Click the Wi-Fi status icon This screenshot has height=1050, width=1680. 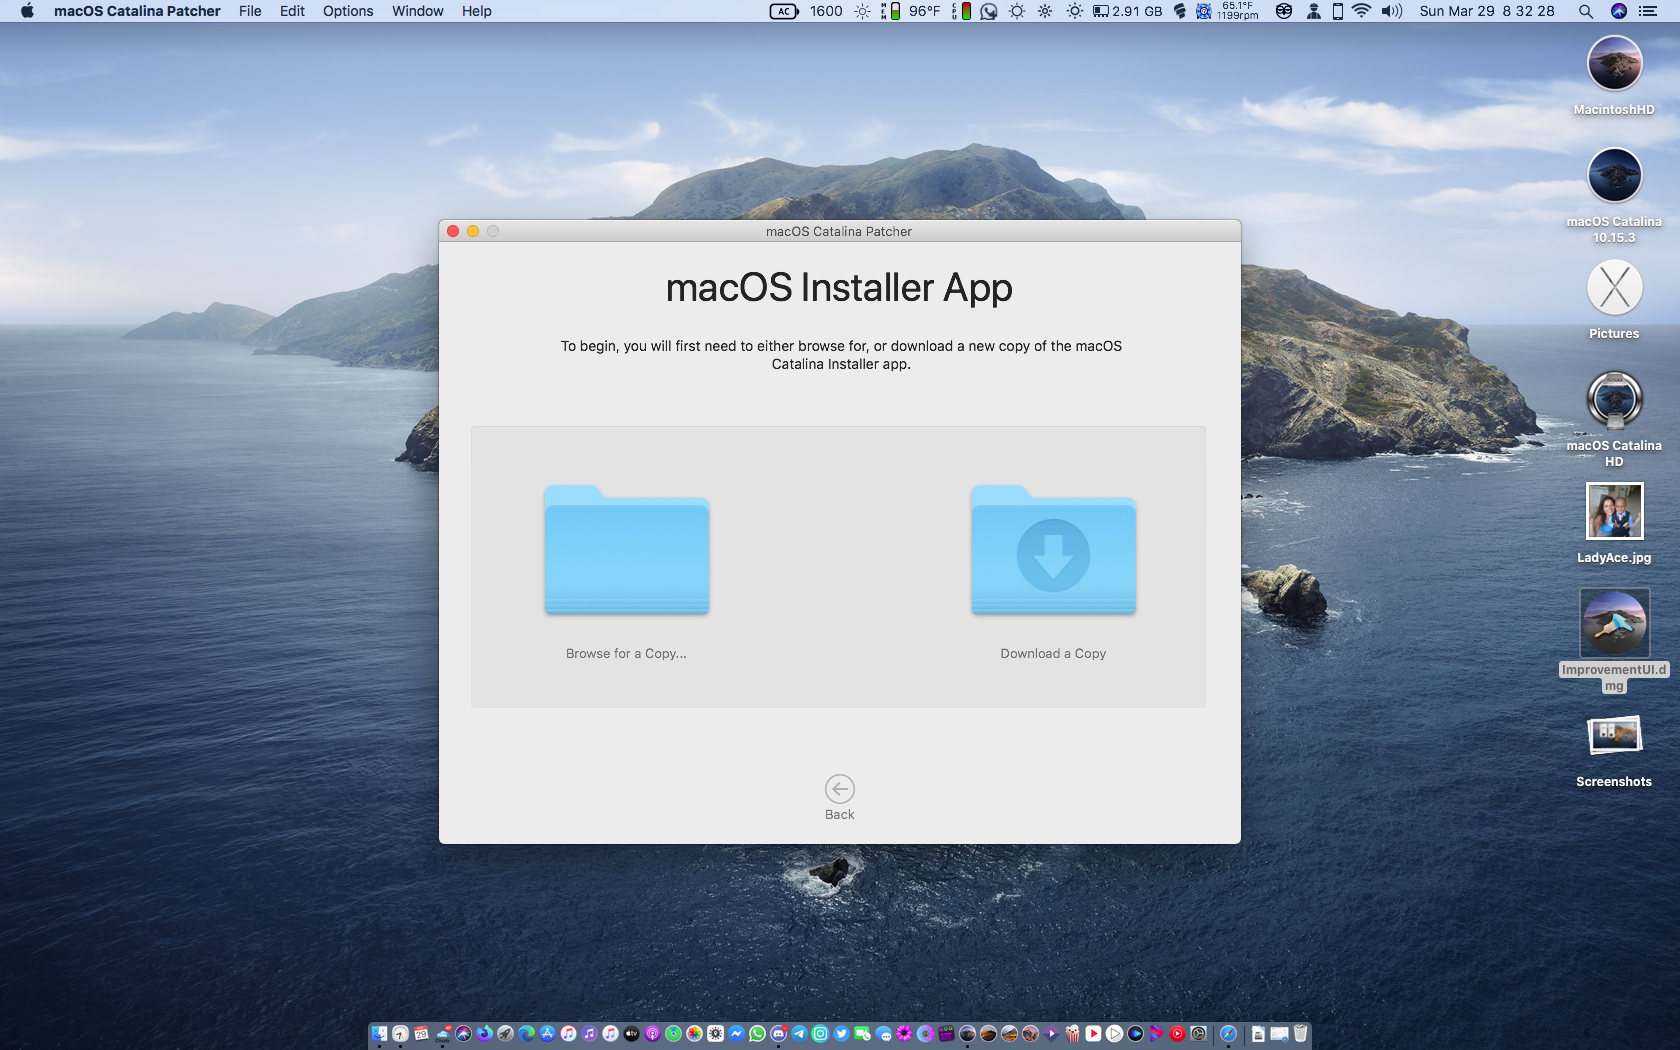[1361, 11]
